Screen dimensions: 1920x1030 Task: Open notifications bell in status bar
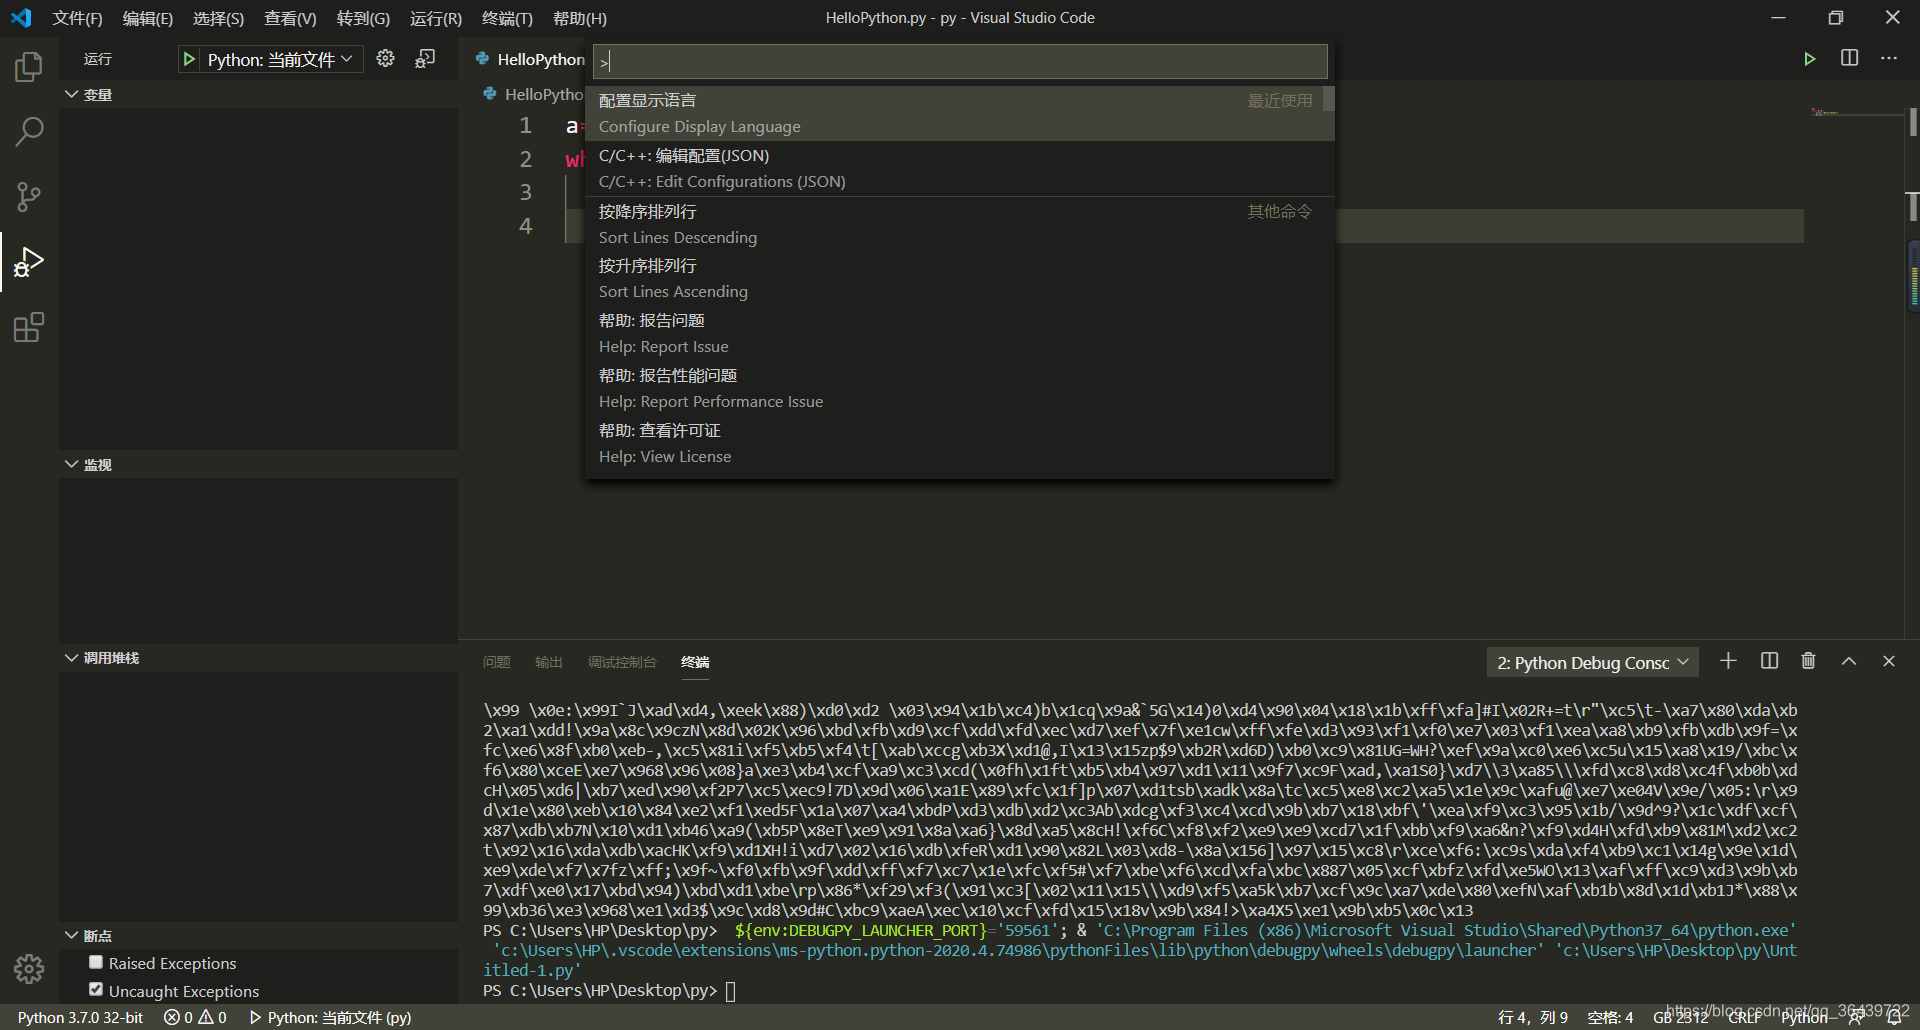coord(1893,1017)
